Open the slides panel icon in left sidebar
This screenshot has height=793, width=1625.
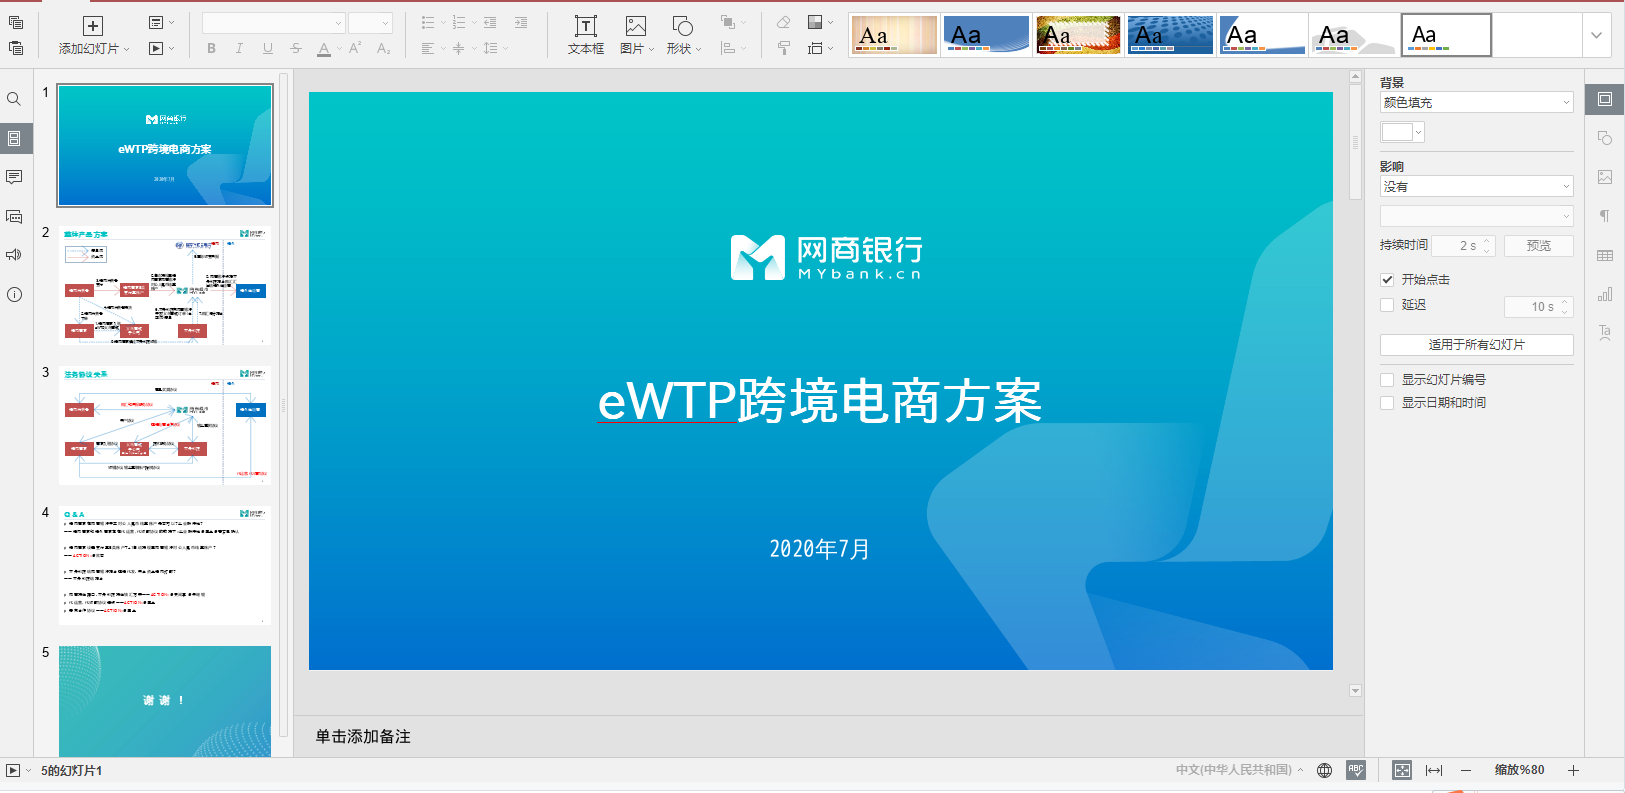[x=14, y=138]
